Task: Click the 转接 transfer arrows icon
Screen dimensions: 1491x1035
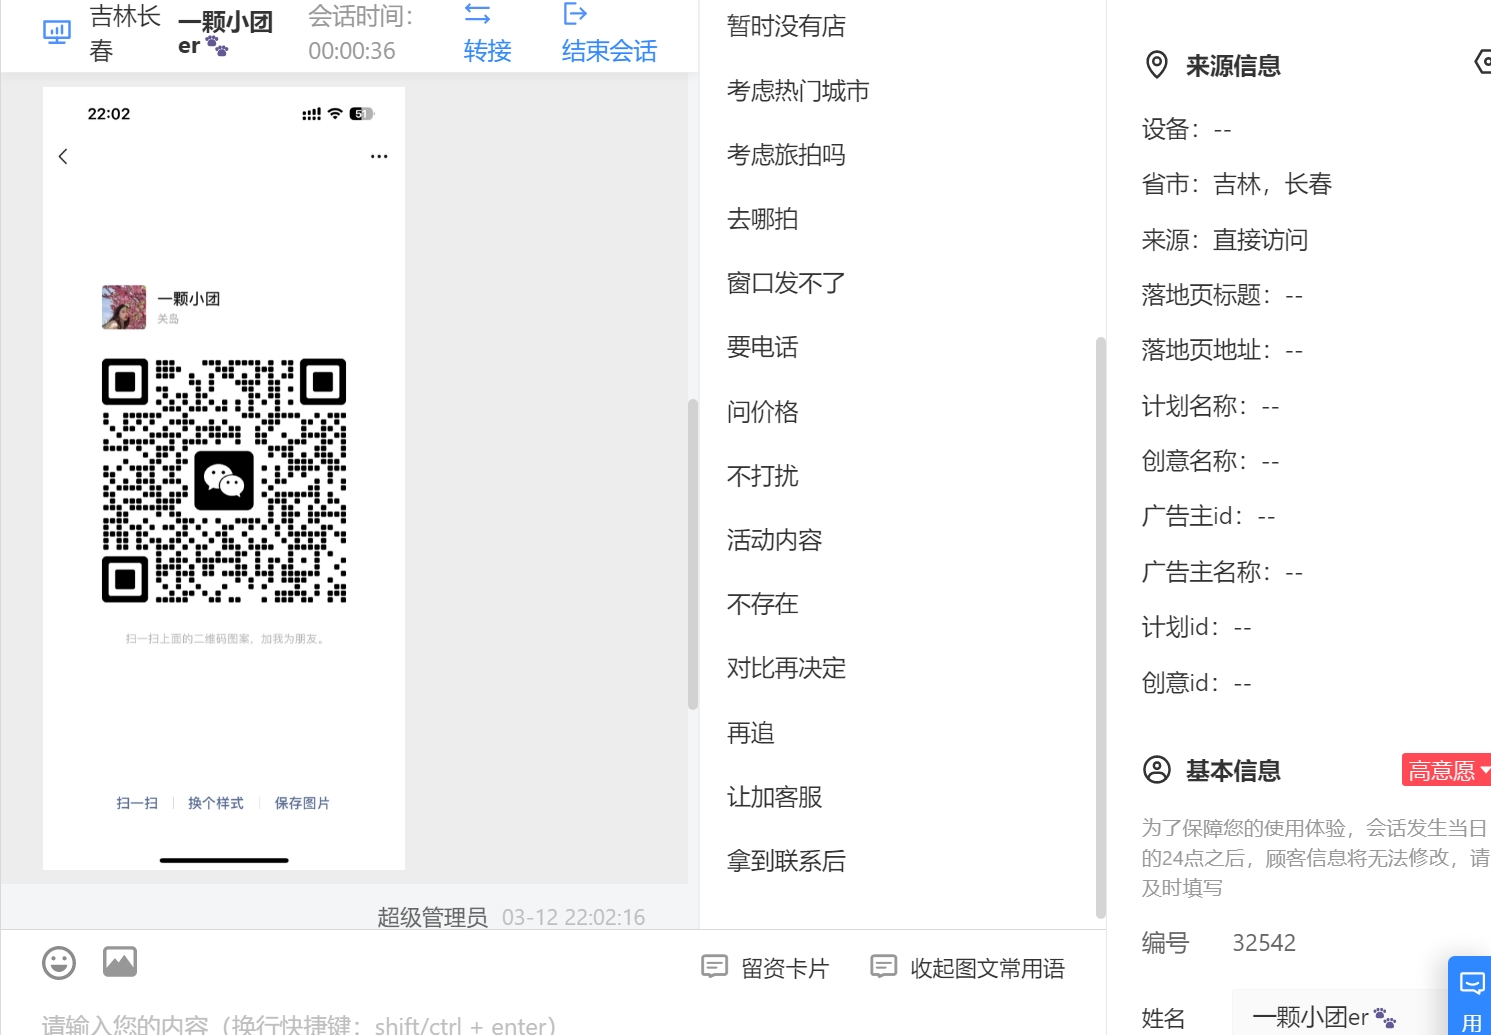Action: [x=478, y=14]
